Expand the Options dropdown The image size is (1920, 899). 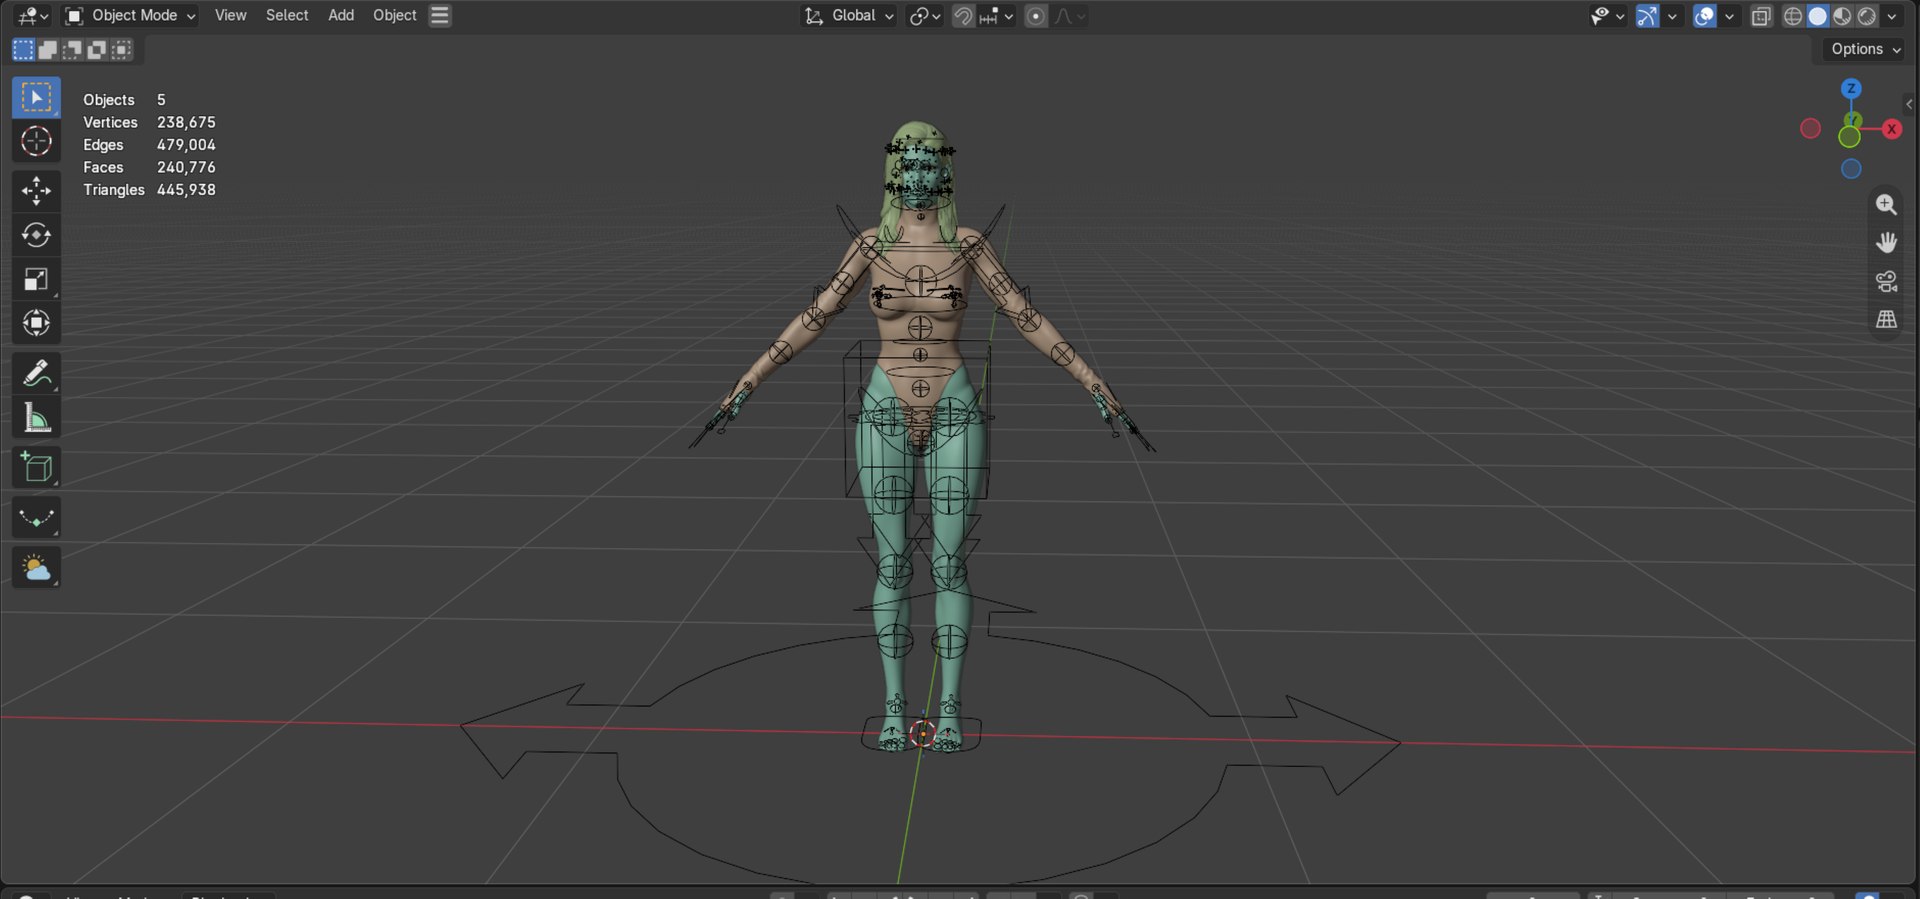click(1864, 49)
